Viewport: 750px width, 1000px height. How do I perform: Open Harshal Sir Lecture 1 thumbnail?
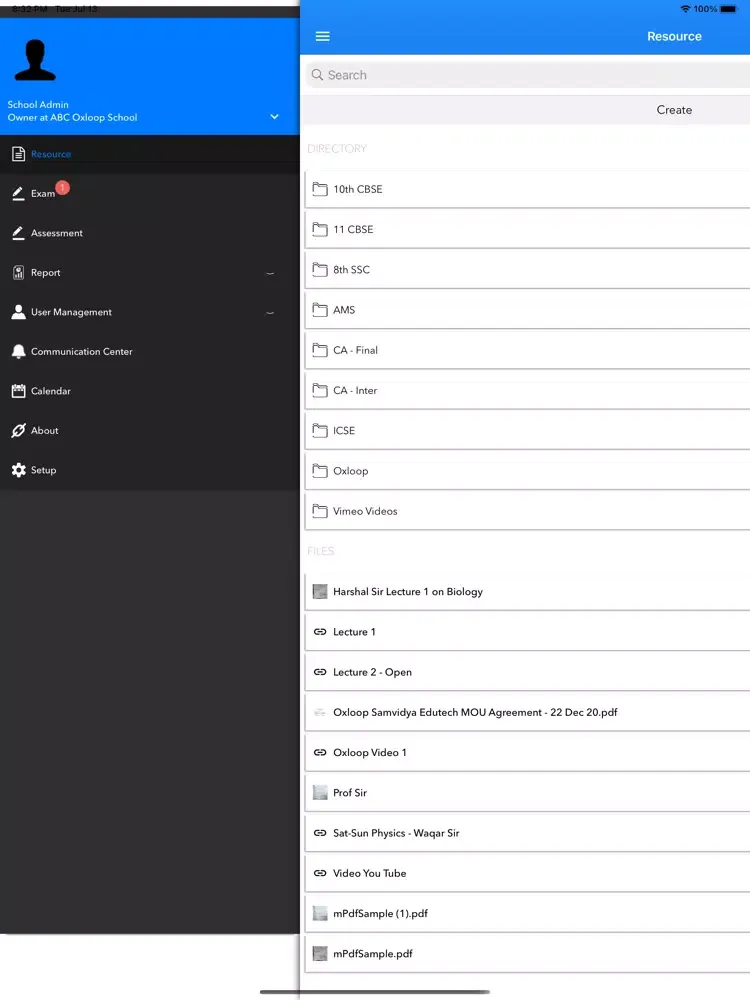click(x=320, y=592)
